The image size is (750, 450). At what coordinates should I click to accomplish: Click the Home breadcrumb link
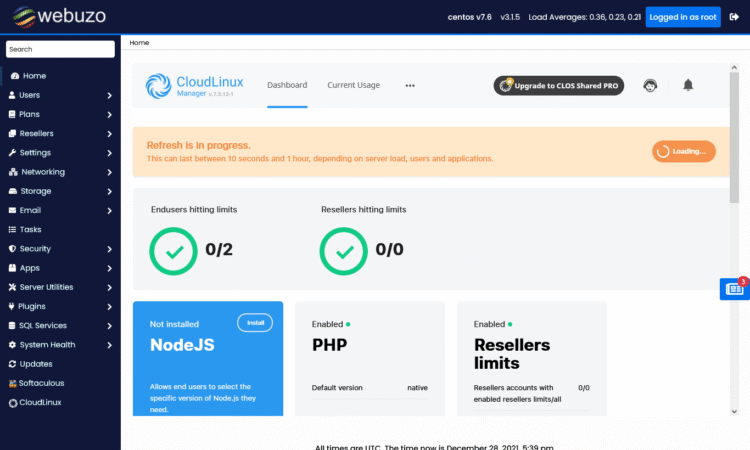(x=139, y=43)
